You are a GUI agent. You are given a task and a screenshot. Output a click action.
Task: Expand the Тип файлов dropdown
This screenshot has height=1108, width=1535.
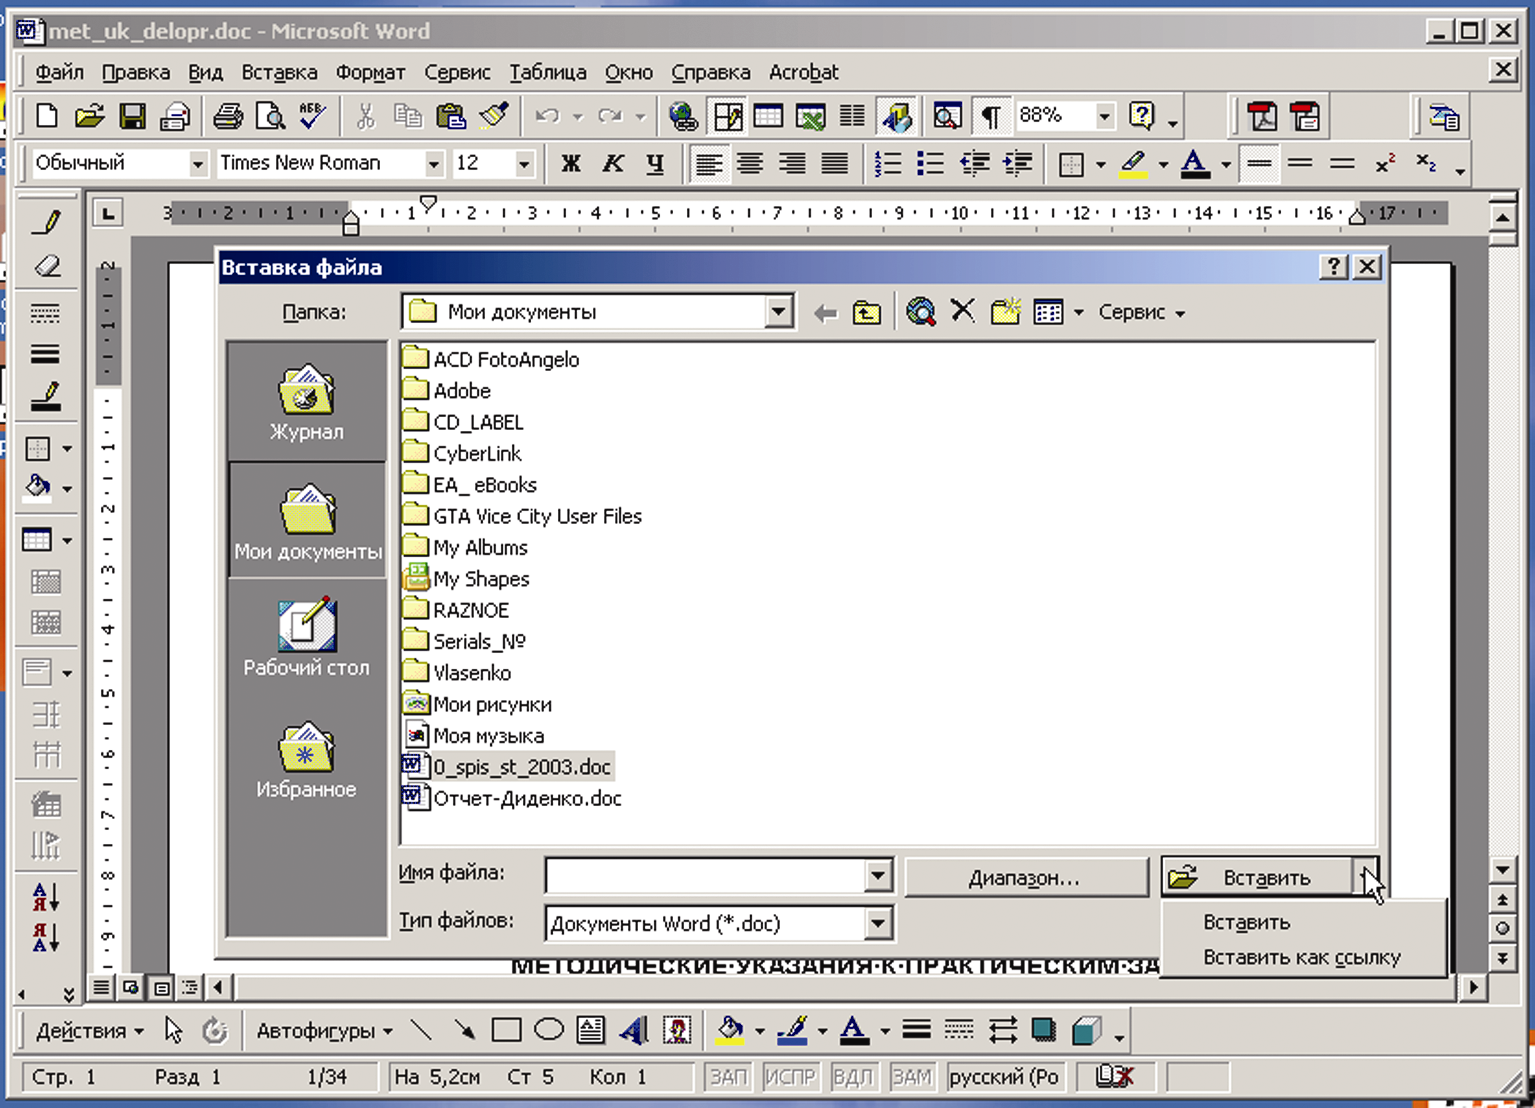point(877,923)
